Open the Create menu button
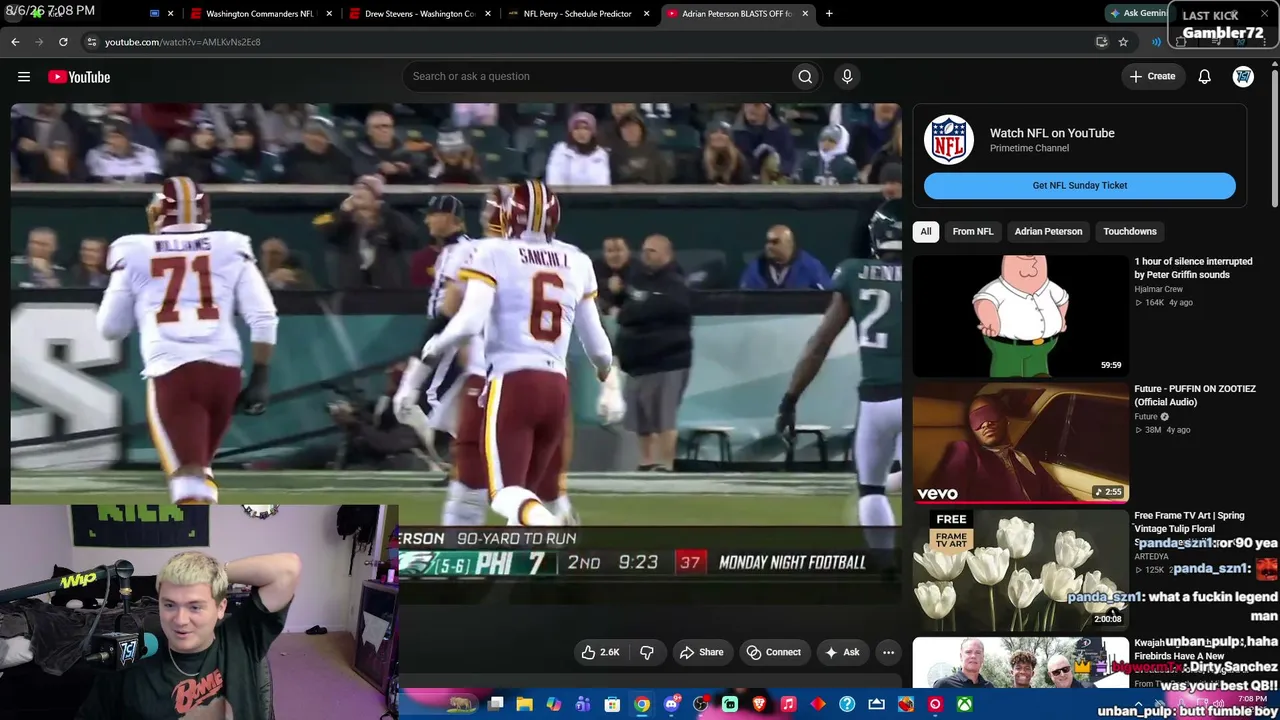The width and height of the screenshot is (1280, 720). click(x=1153, y=76)
